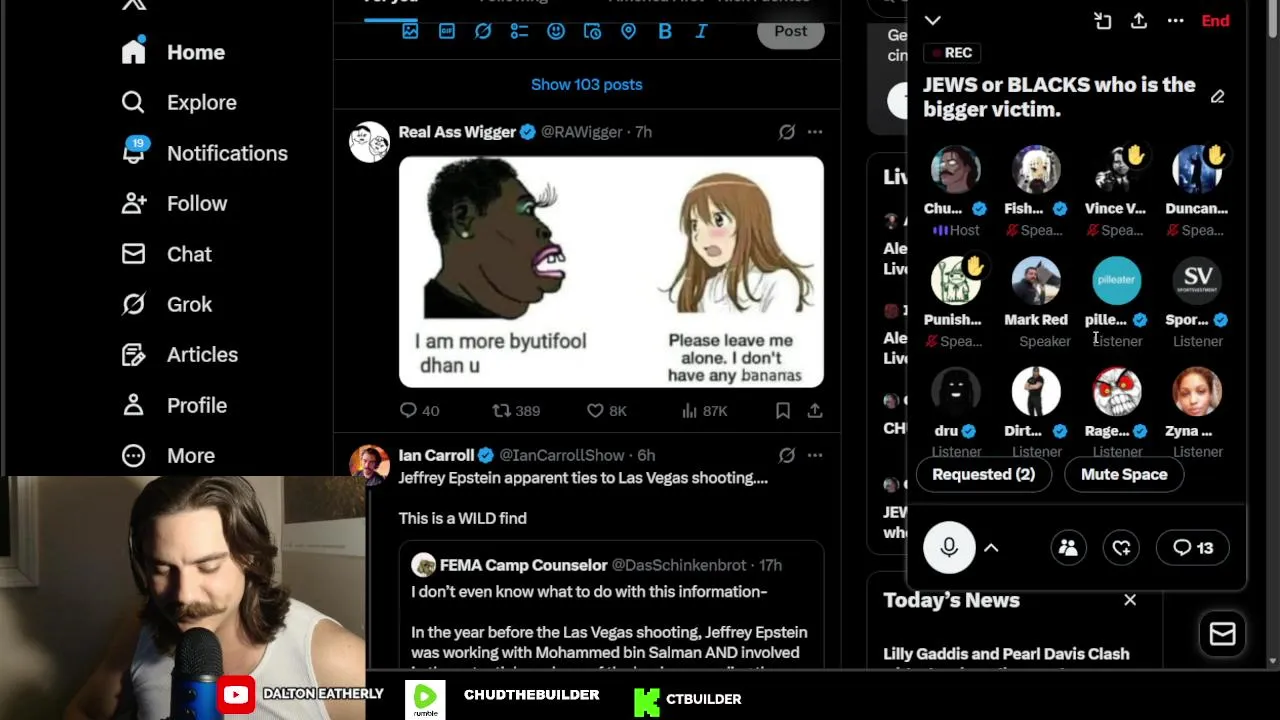This screenshot has width=1280, height=720.
Task: Click the composer GIF icon
Action: point(447,31)
